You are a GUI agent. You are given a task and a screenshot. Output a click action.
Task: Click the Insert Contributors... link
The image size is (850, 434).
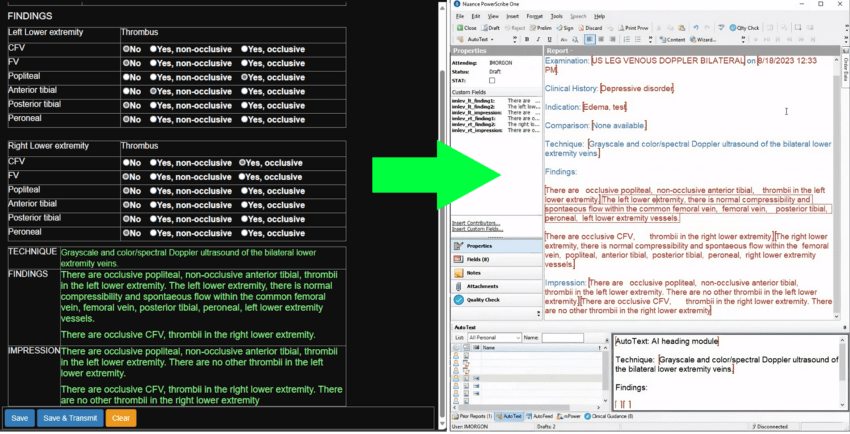[x=476, y=223]
